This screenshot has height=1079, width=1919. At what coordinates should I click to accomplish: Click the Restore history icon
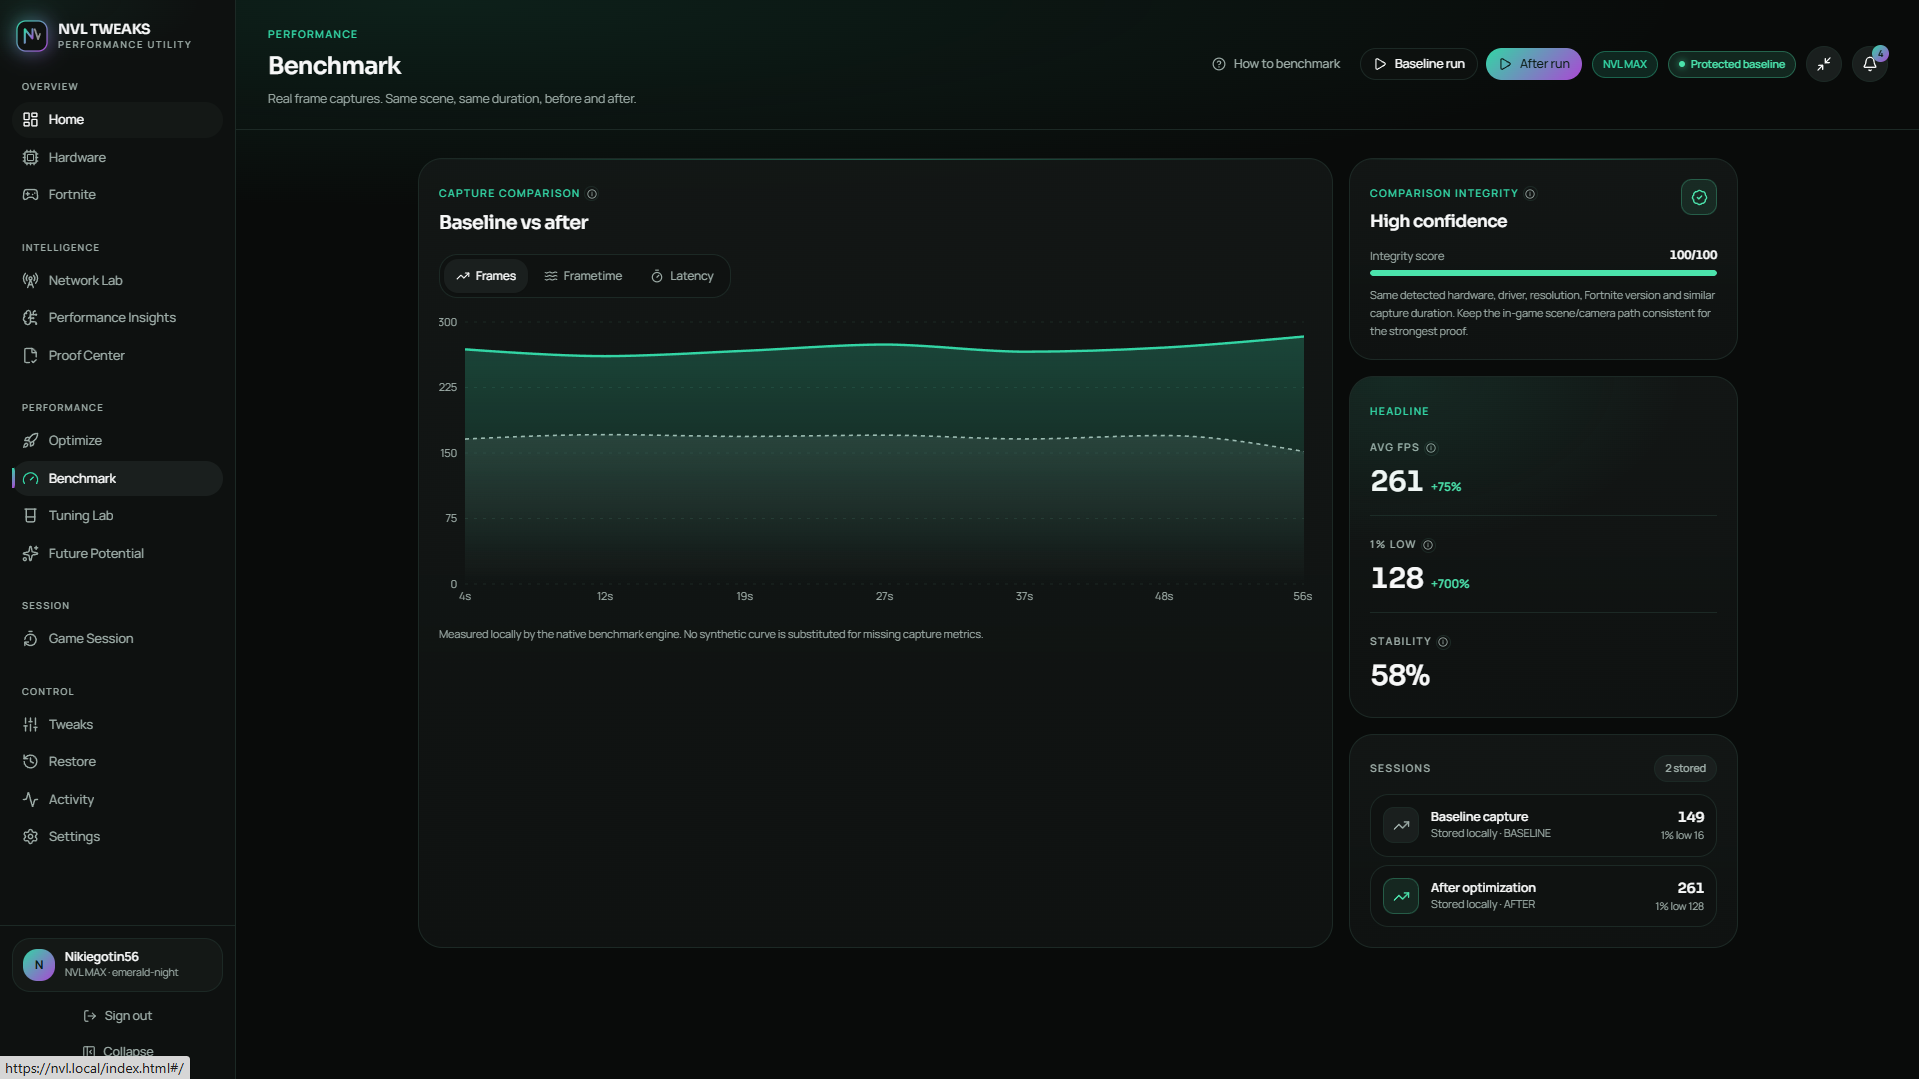click(31, 762)
